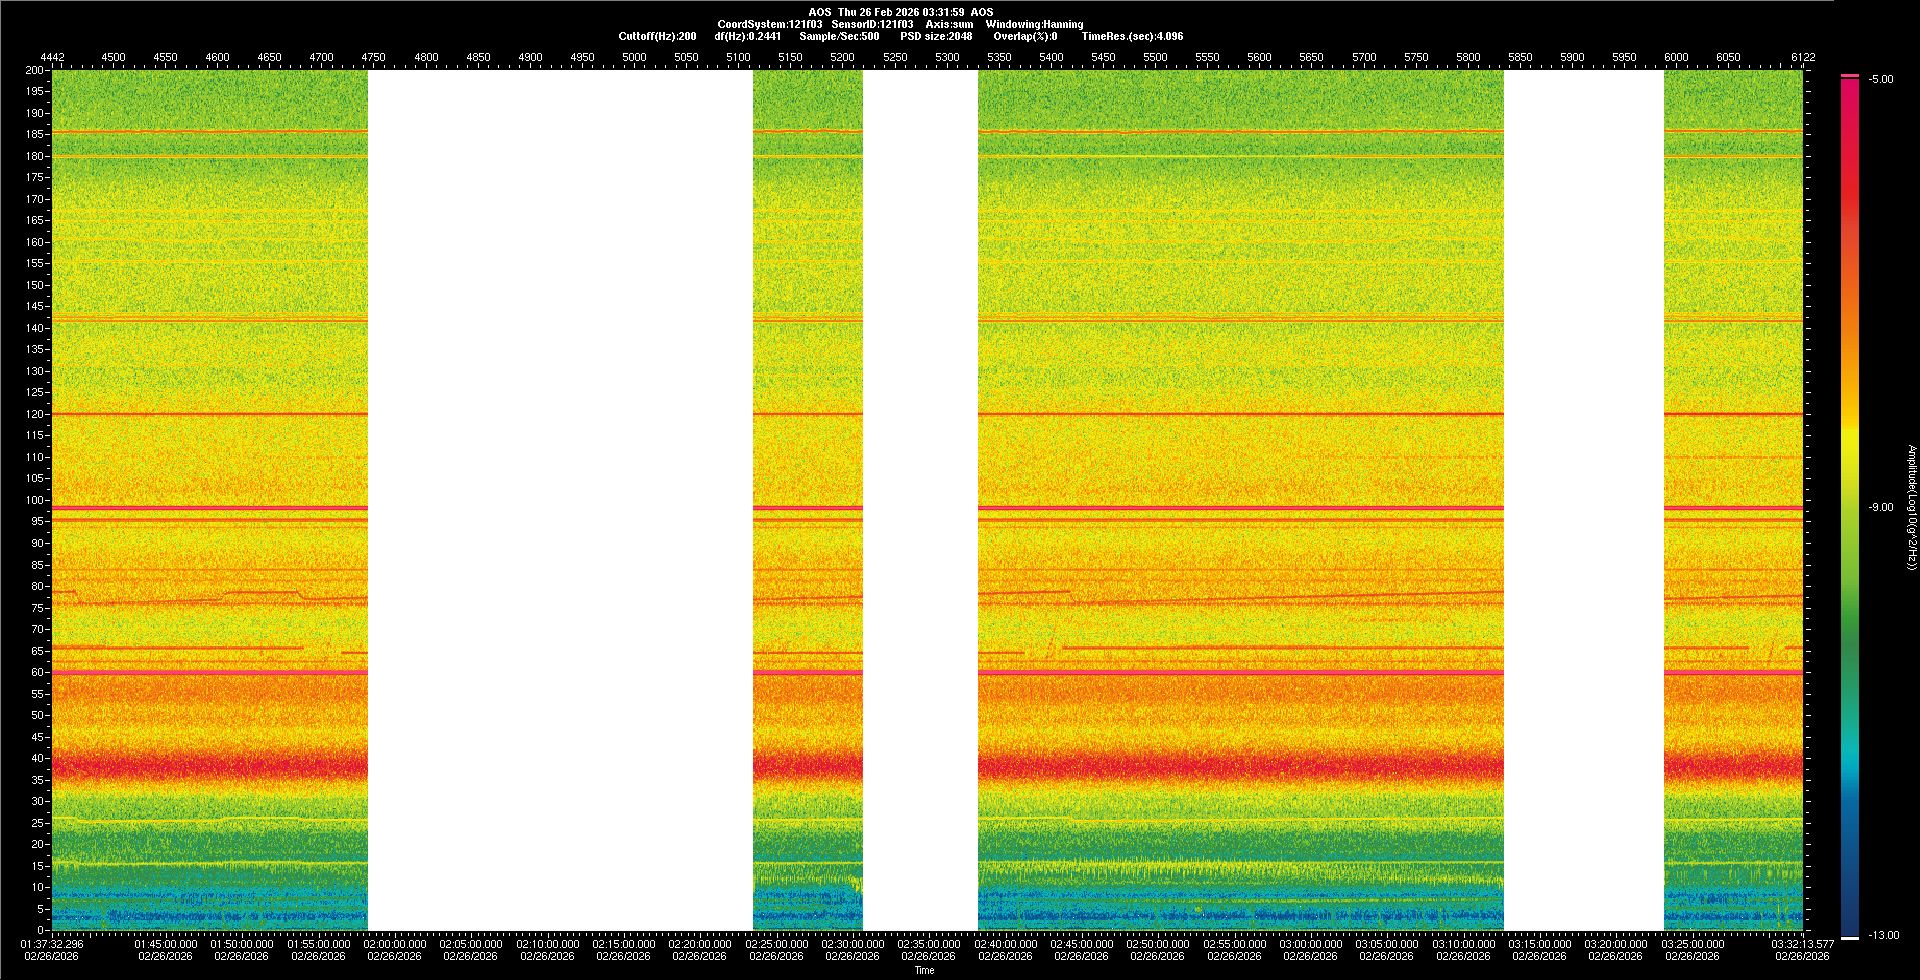Click the 03:32:13.577 end time label
Image resolution: width=1920 pixels, height=980 pixels.
tap(1803, 944)
